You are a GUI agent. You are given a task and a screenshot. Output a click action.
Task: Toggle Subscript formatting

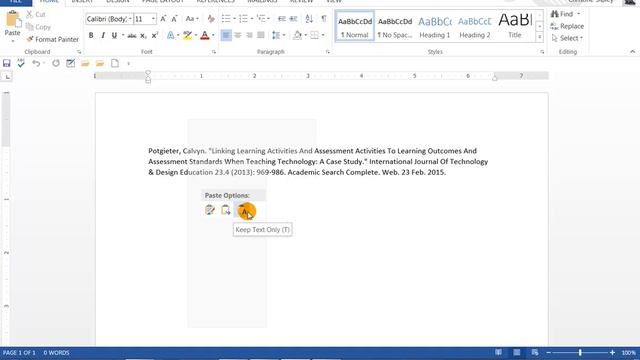coord(143,36)
